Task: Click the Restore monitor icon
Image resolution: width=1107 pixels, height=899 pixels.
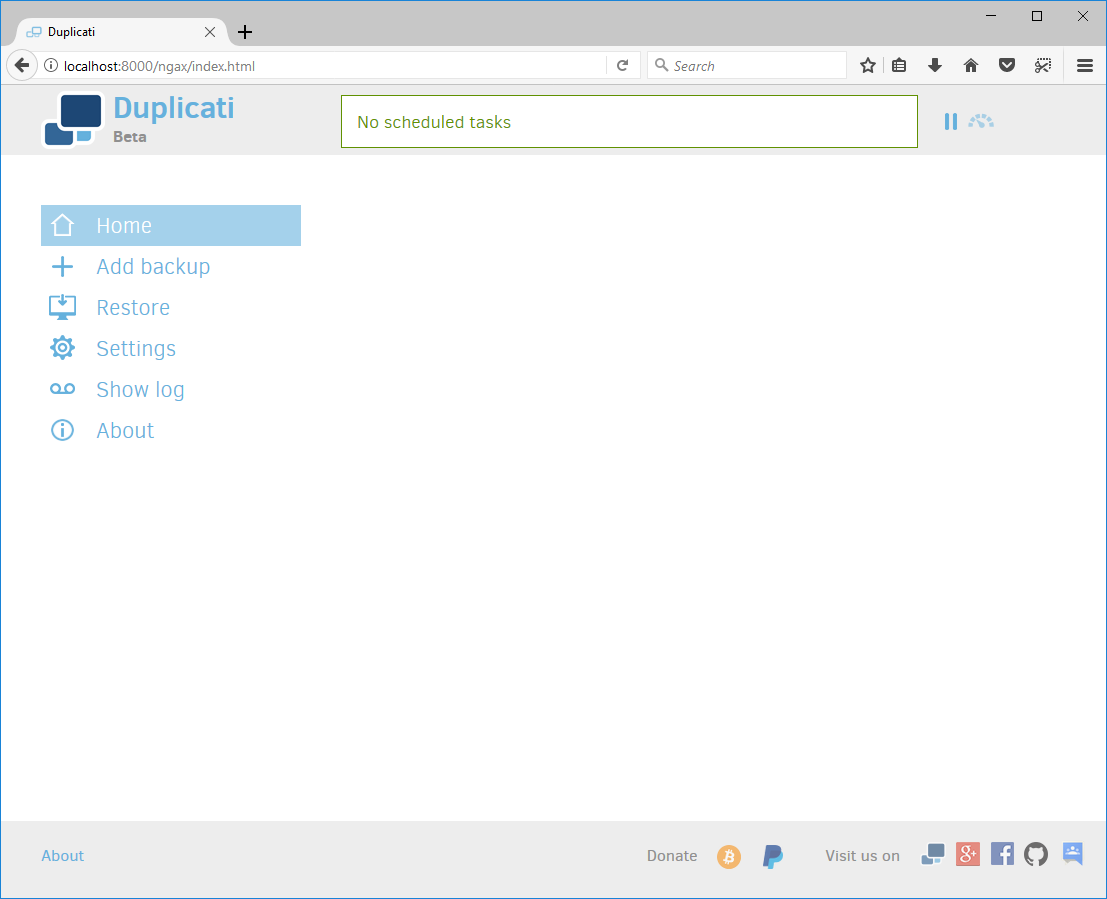Action: tap(62, 307)
